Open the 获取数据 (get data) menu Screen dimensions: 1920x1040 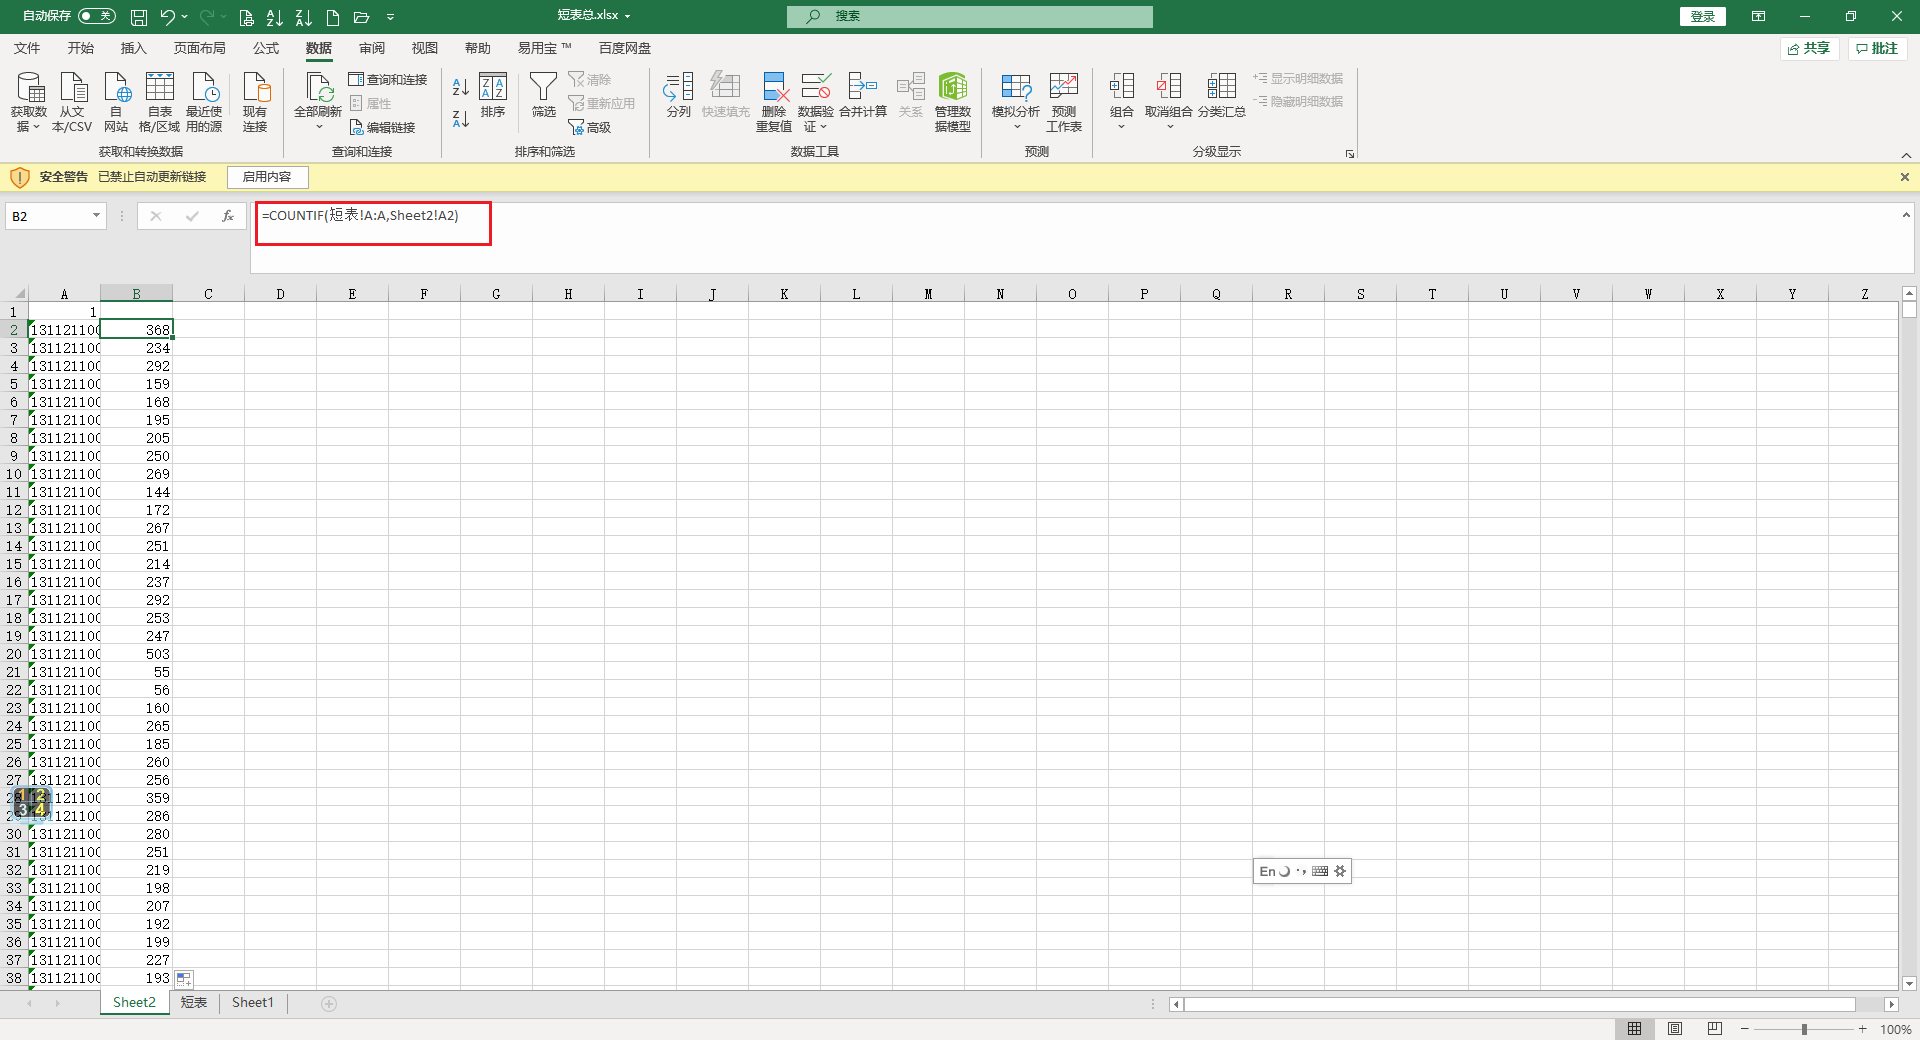click(x=29, y=102)
